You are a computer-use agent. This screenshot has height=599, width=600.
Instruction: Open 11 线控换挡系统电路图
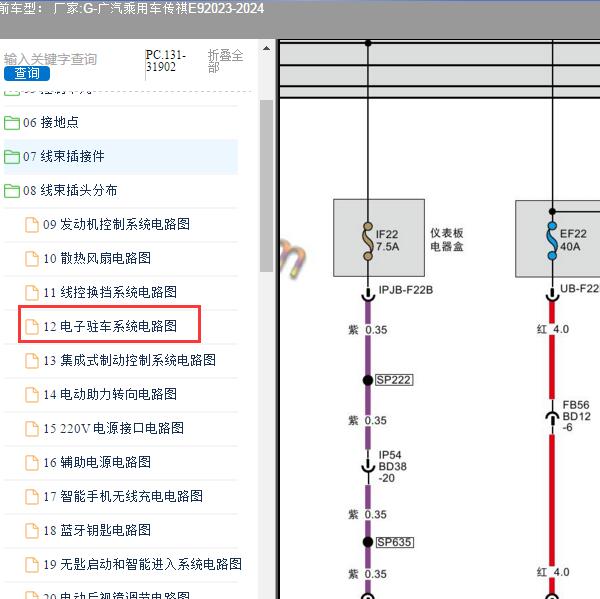coord(110,292)
